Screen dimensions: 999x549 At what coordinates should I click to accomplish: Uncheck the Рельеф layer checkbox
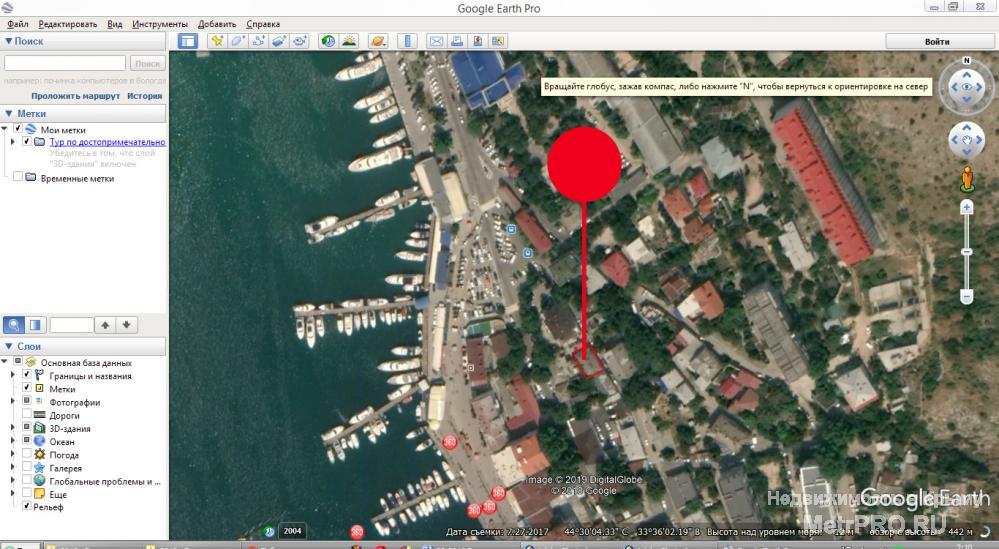tap(27, 506)
